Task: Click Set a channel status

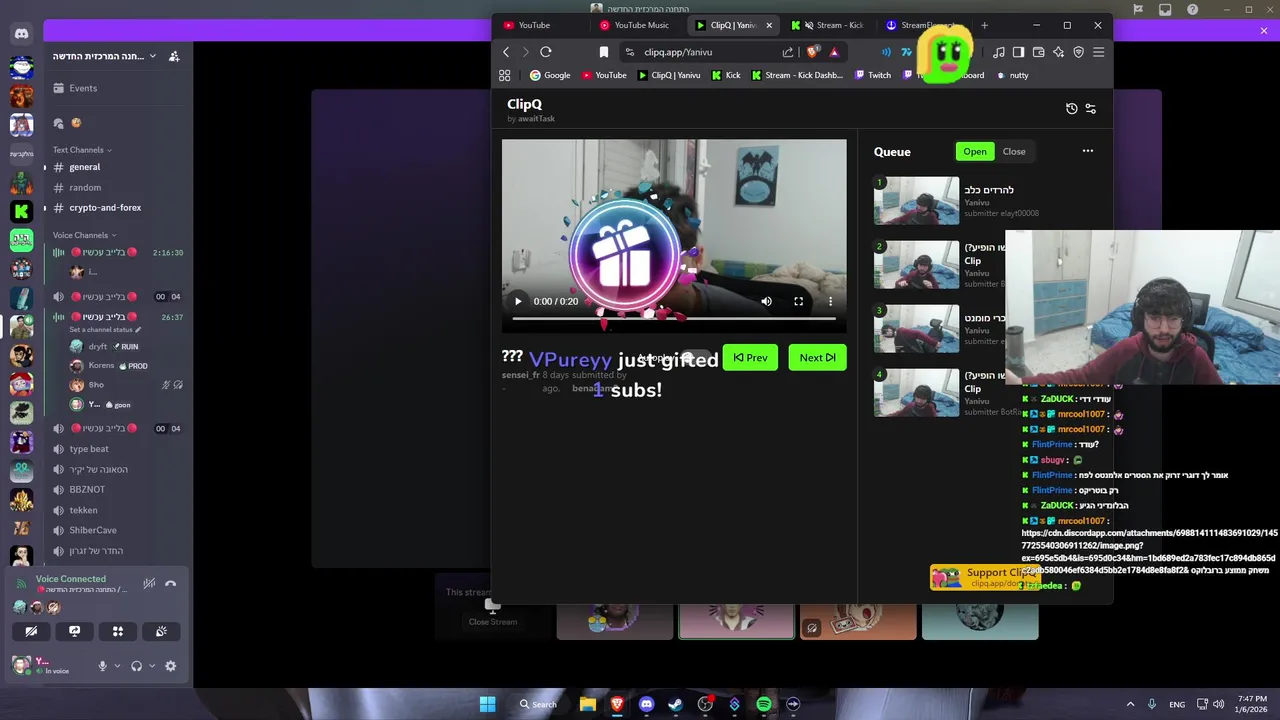Action: tap(105, 330)
